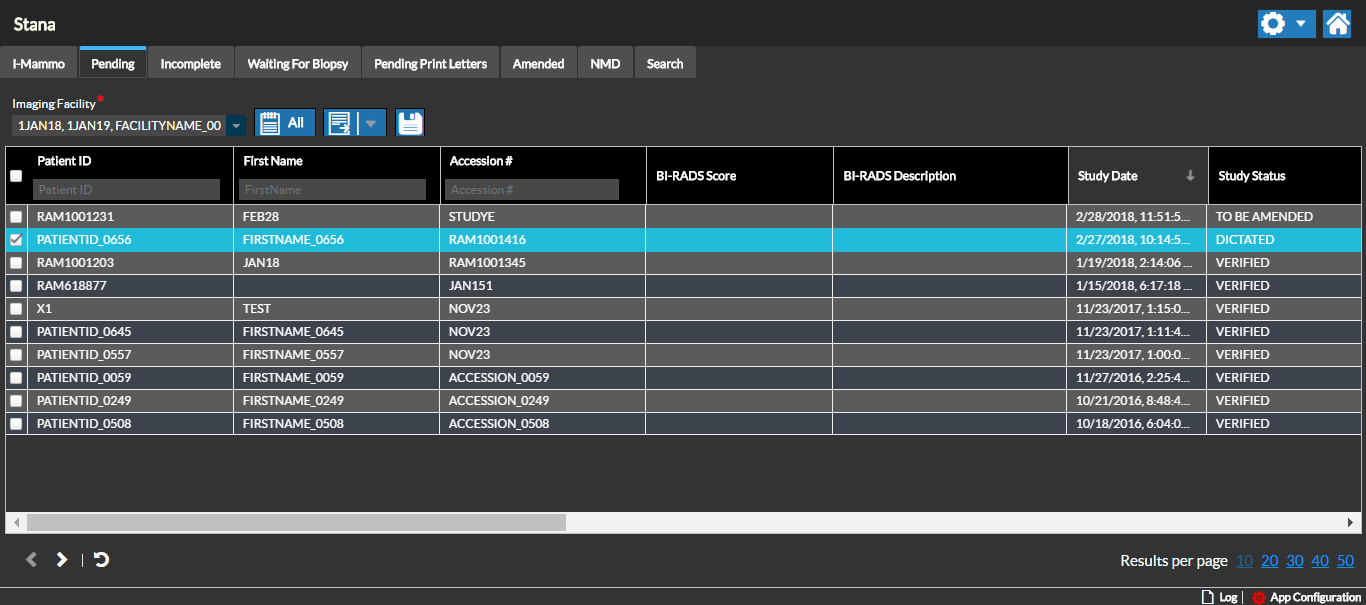Screen dimensions: 1366x605
Task: Click the Patient ID filter input field
Action: [x=126, y=190]
